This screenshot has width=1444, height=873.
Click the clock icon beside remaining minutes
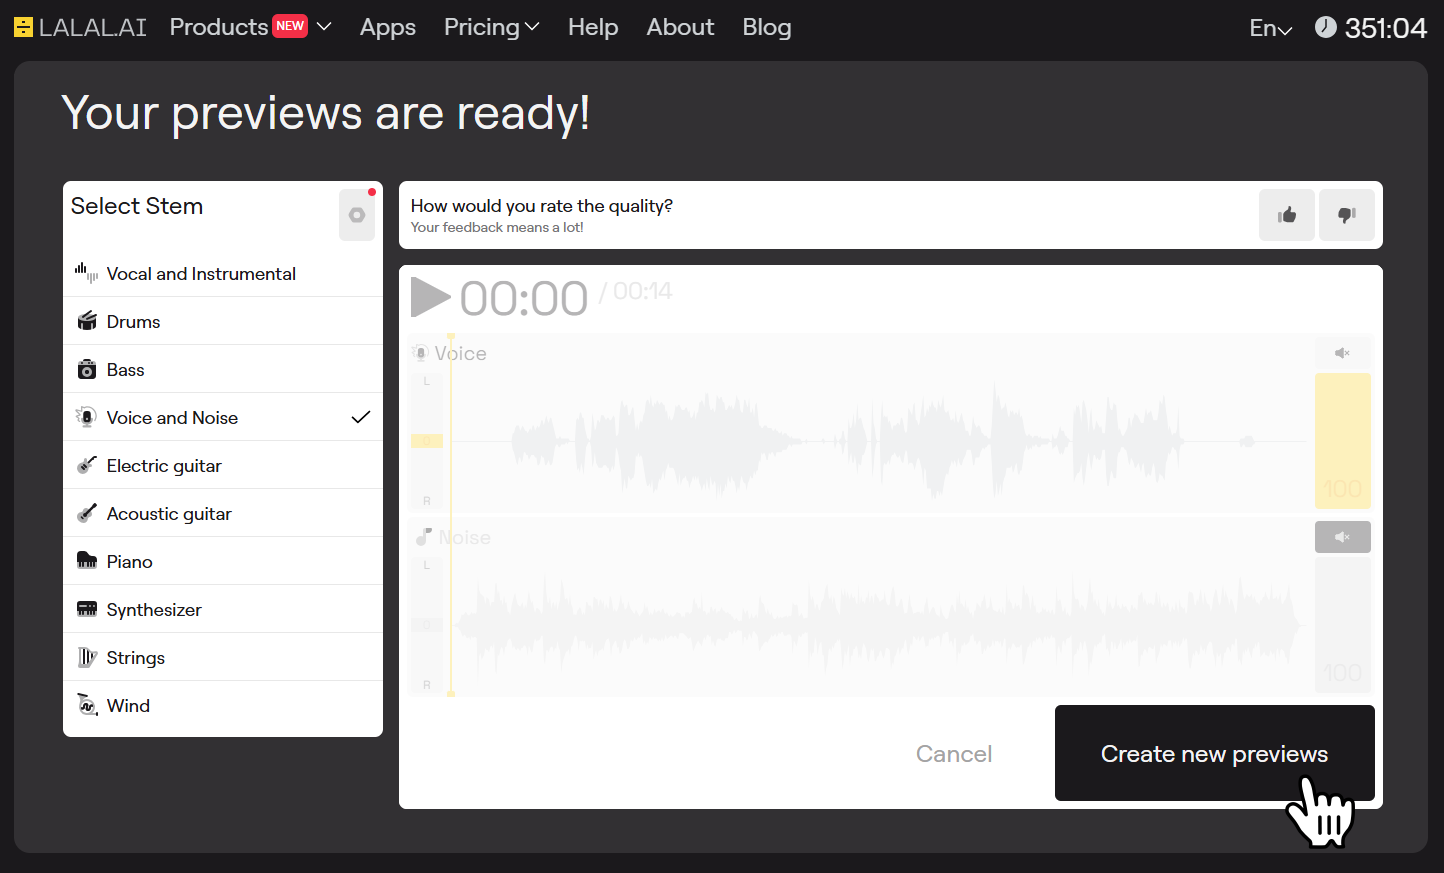click(1325, 27)
